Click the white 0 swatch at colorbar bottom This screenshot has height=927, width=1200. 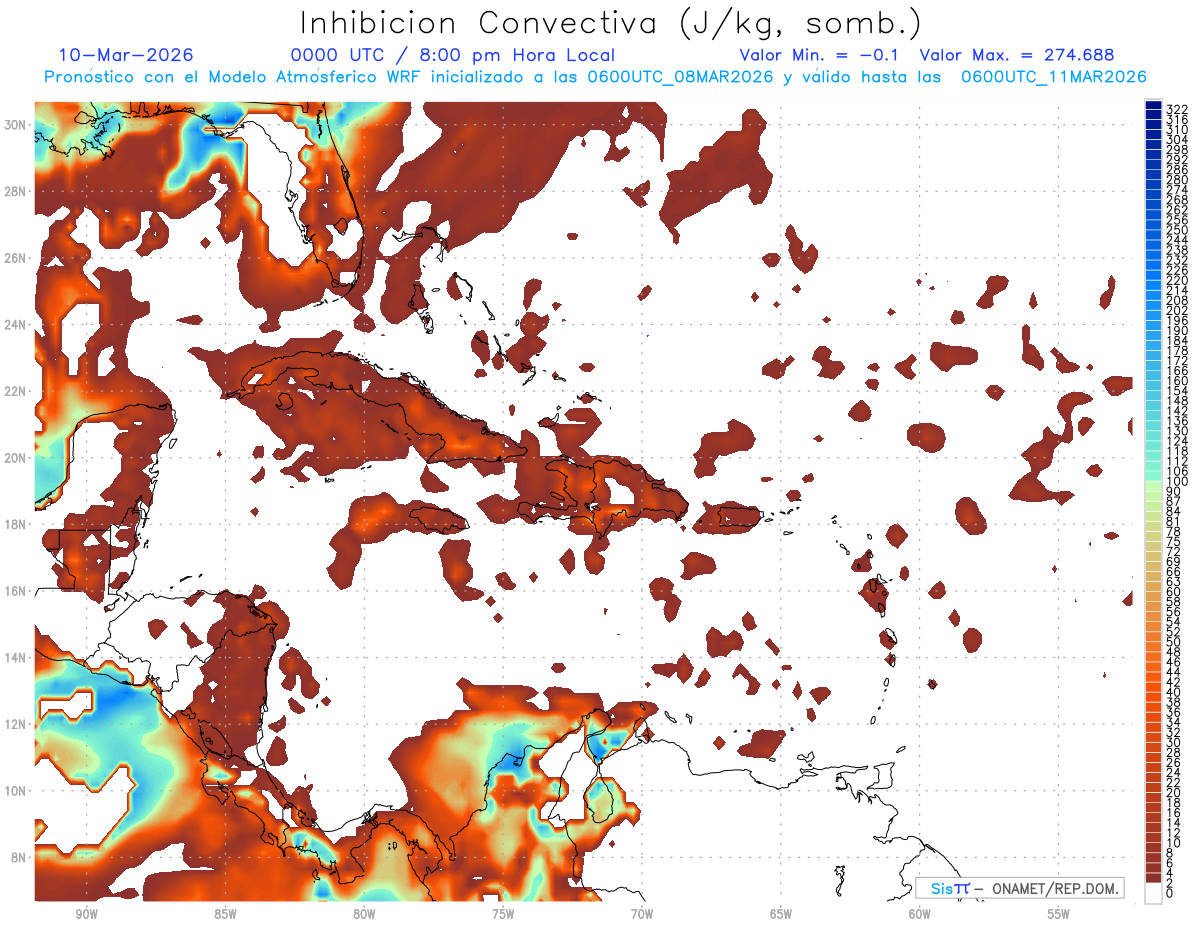click(1153, 891)
